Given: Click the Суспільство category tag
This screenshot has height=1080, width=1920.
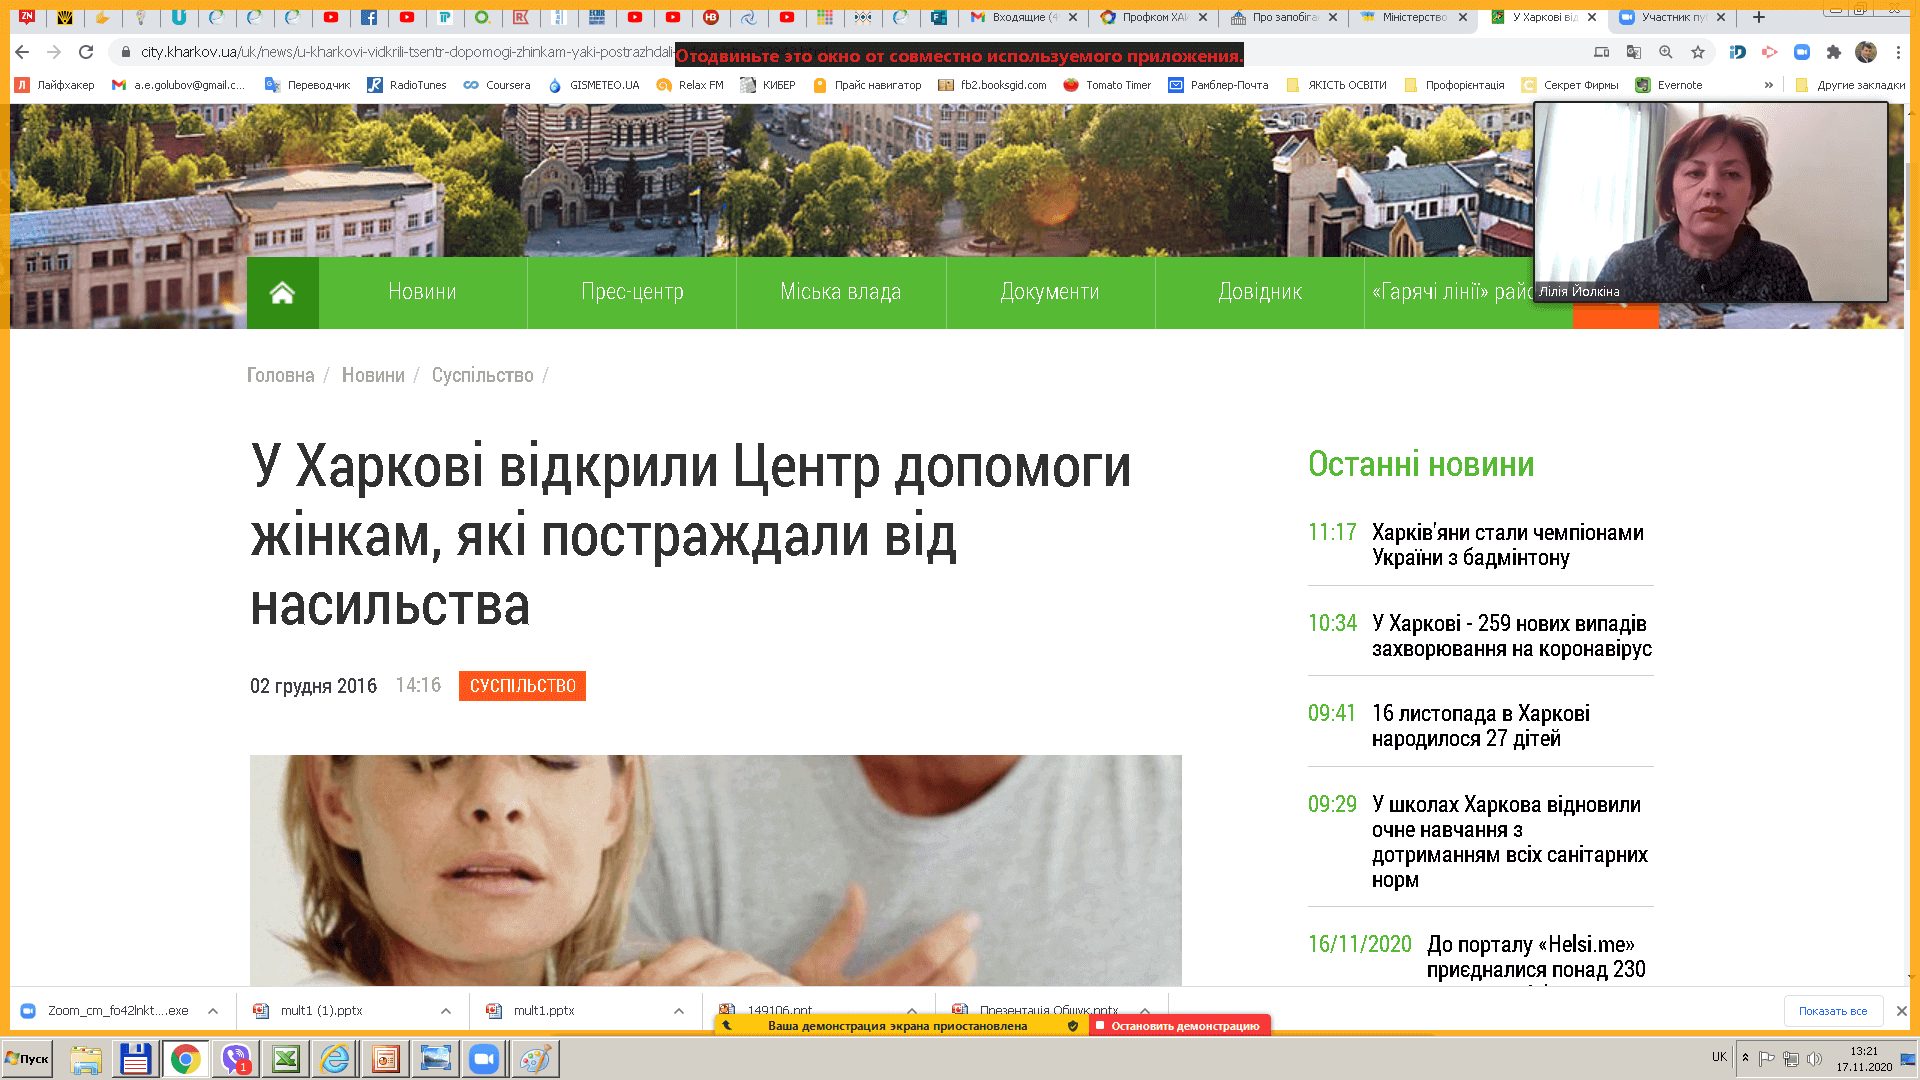Looking at the screenshot, I should click(x=522, y=686).
